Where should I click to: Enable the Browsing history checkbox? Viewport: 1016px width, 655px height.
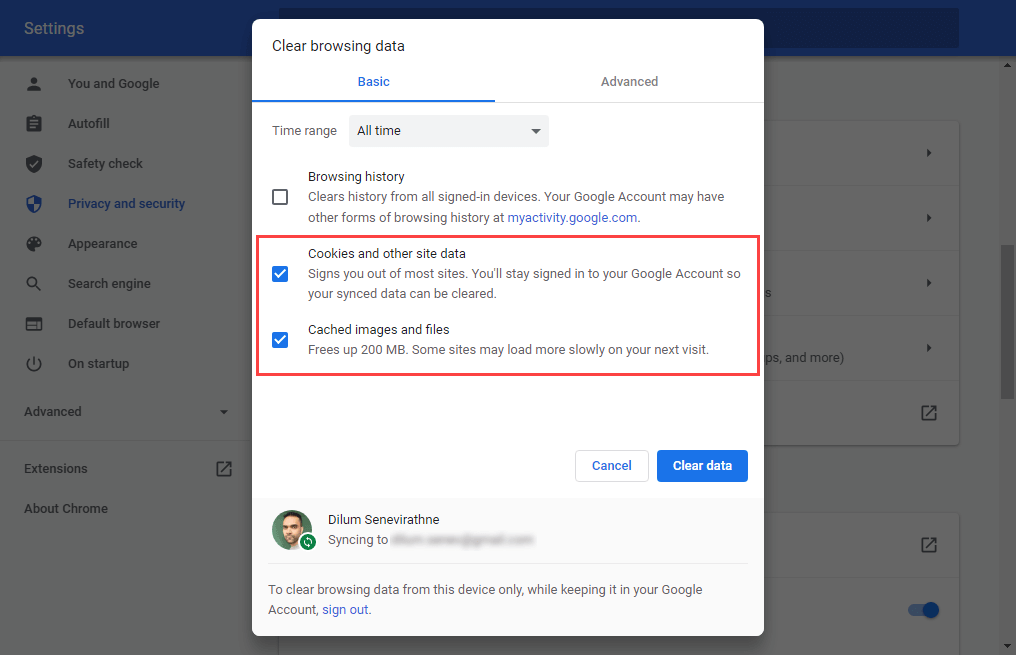pyautogui.click(x=280, y=197)
